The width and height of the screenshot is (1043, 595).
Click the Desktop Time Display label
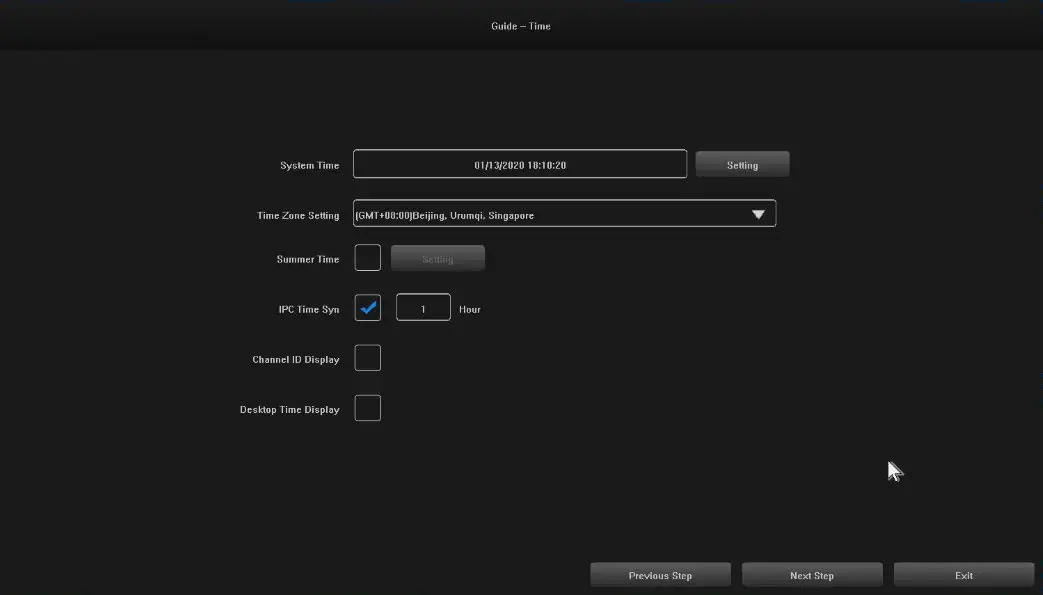tap(290, 410)
